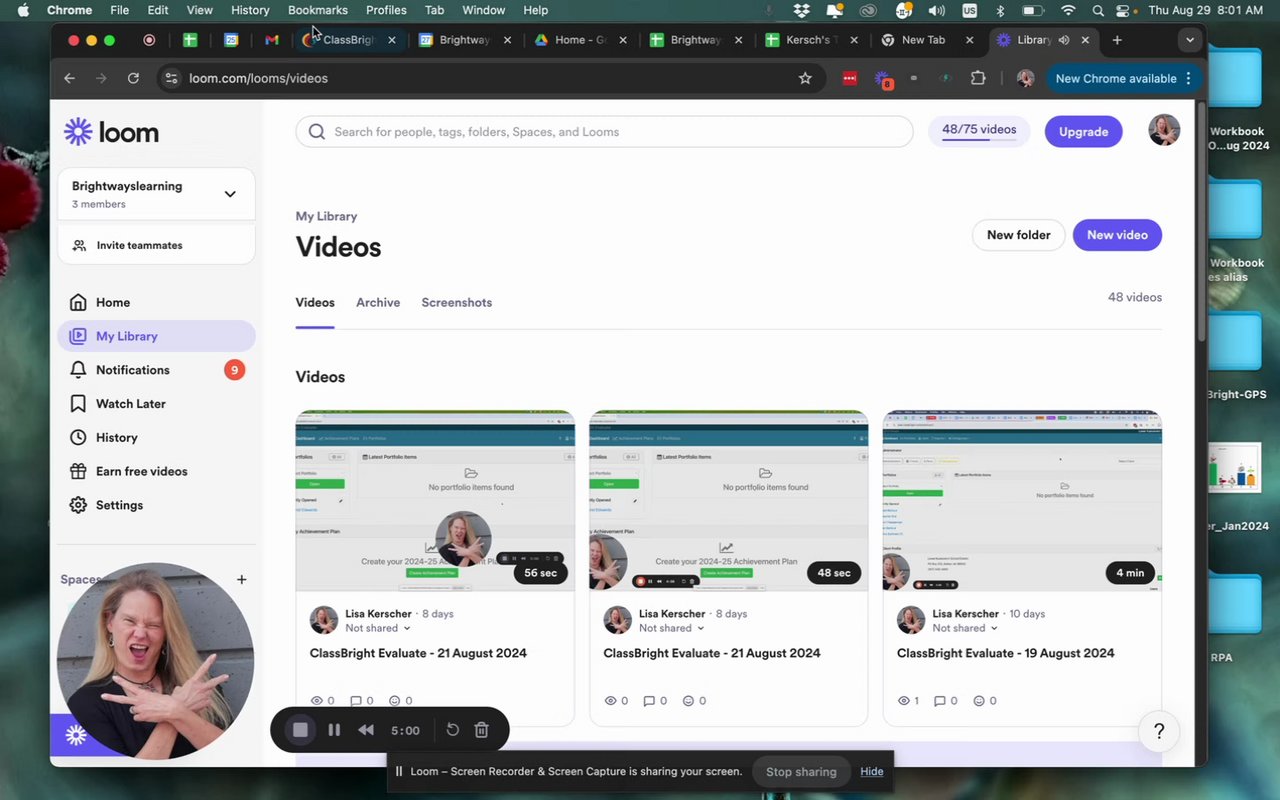The height and width of the screenshot is (800, 1280).
Task: Click the Dropbox menu bar icon
Action: pyautogui.click(x=802, y=10)
